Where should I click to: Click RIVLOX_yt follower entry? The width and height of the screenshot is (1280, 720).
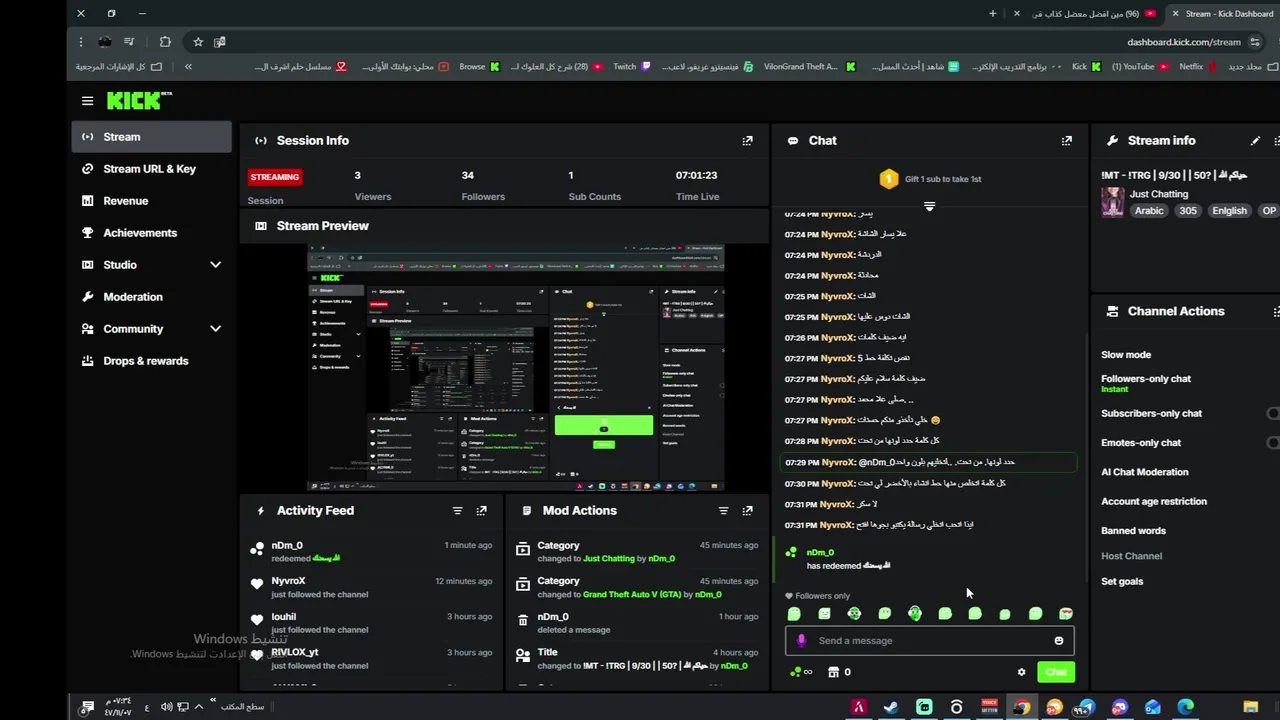pos(371,659)
